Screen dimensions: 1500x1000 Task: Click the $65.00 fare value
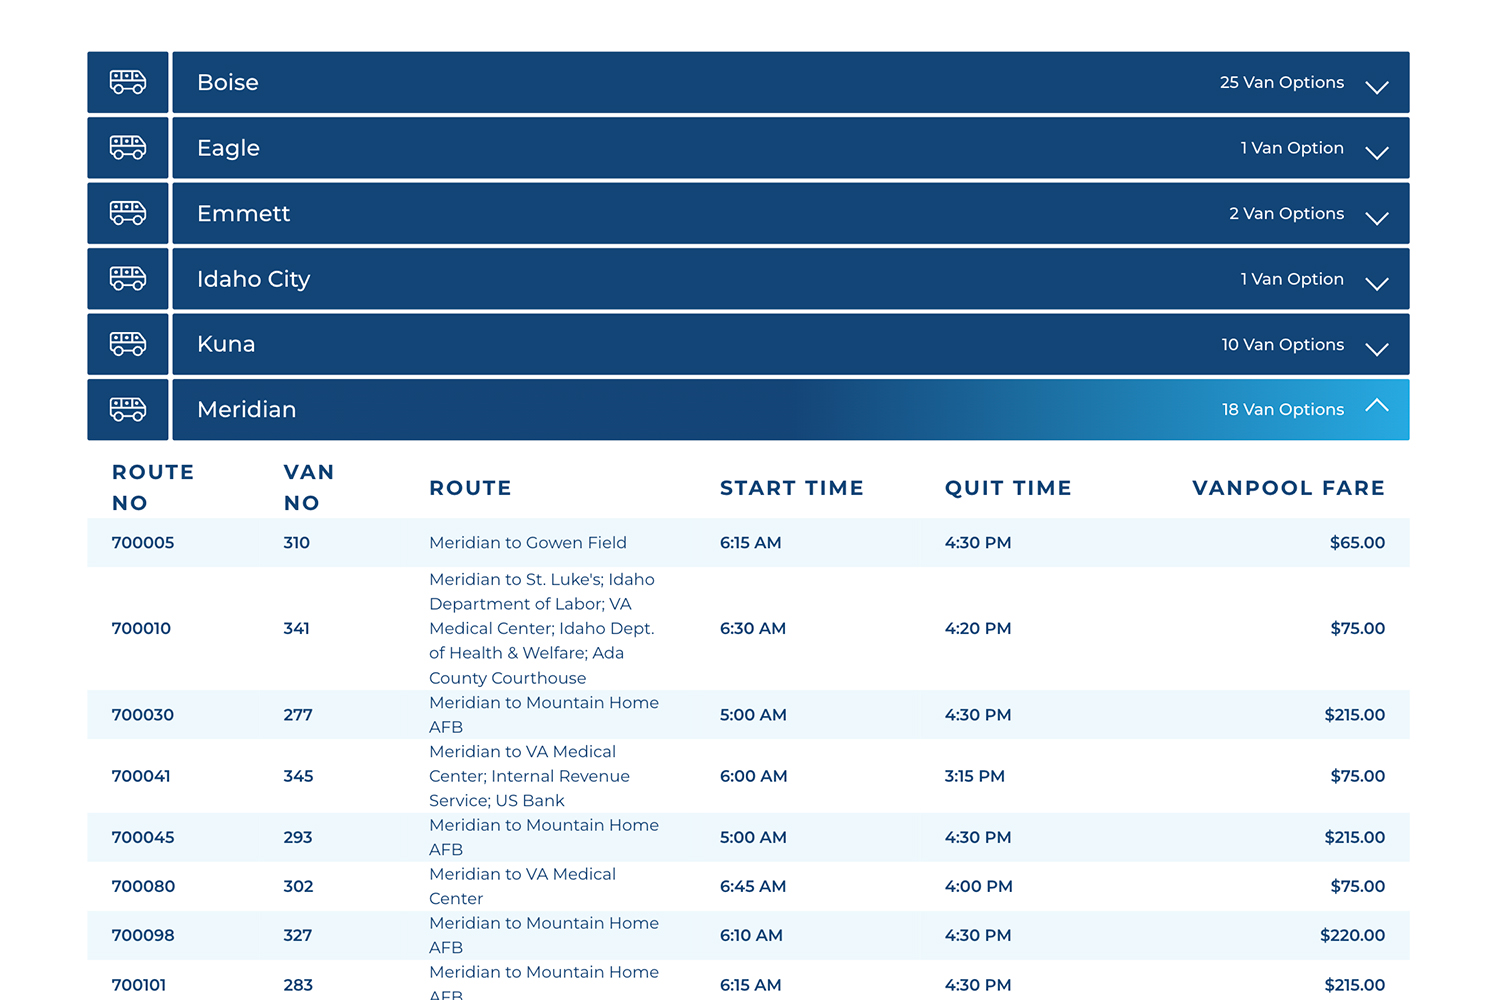pos(1357,543)
